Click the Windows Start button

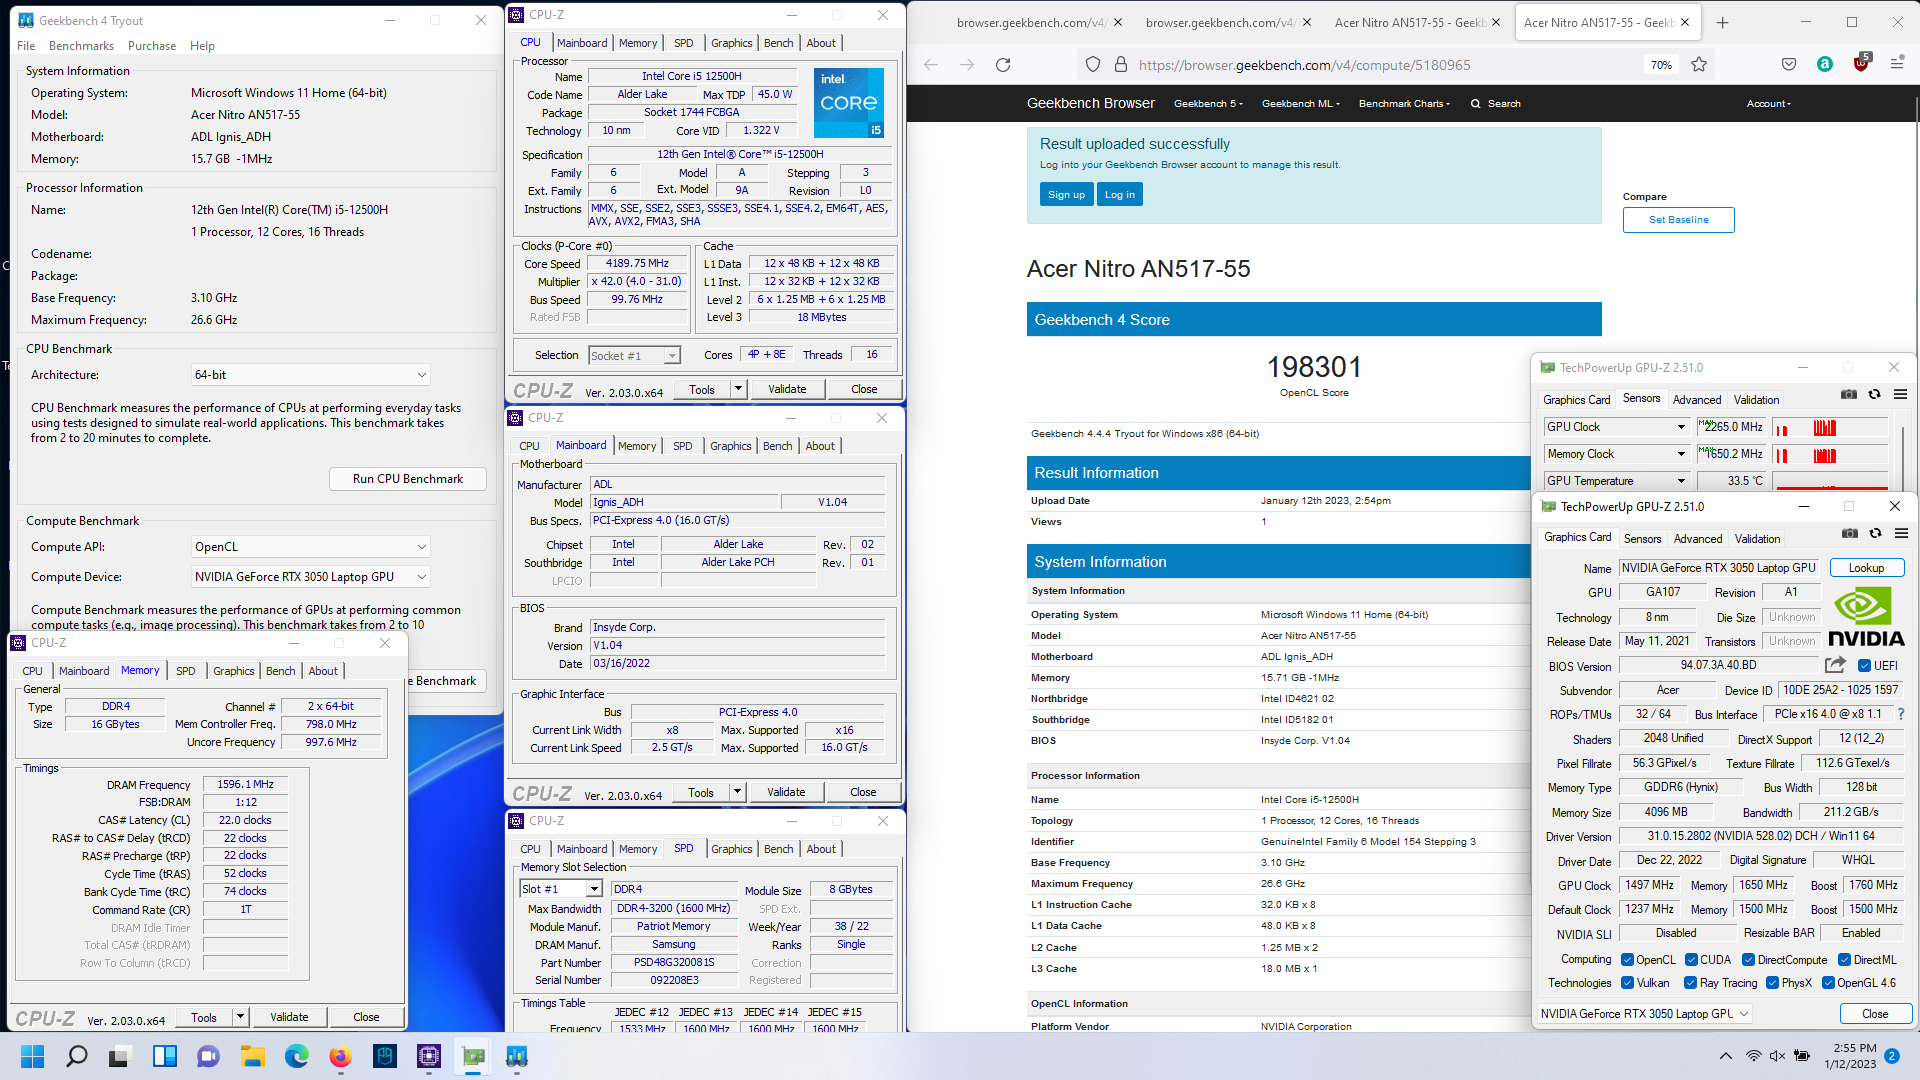coord(33,1056)
